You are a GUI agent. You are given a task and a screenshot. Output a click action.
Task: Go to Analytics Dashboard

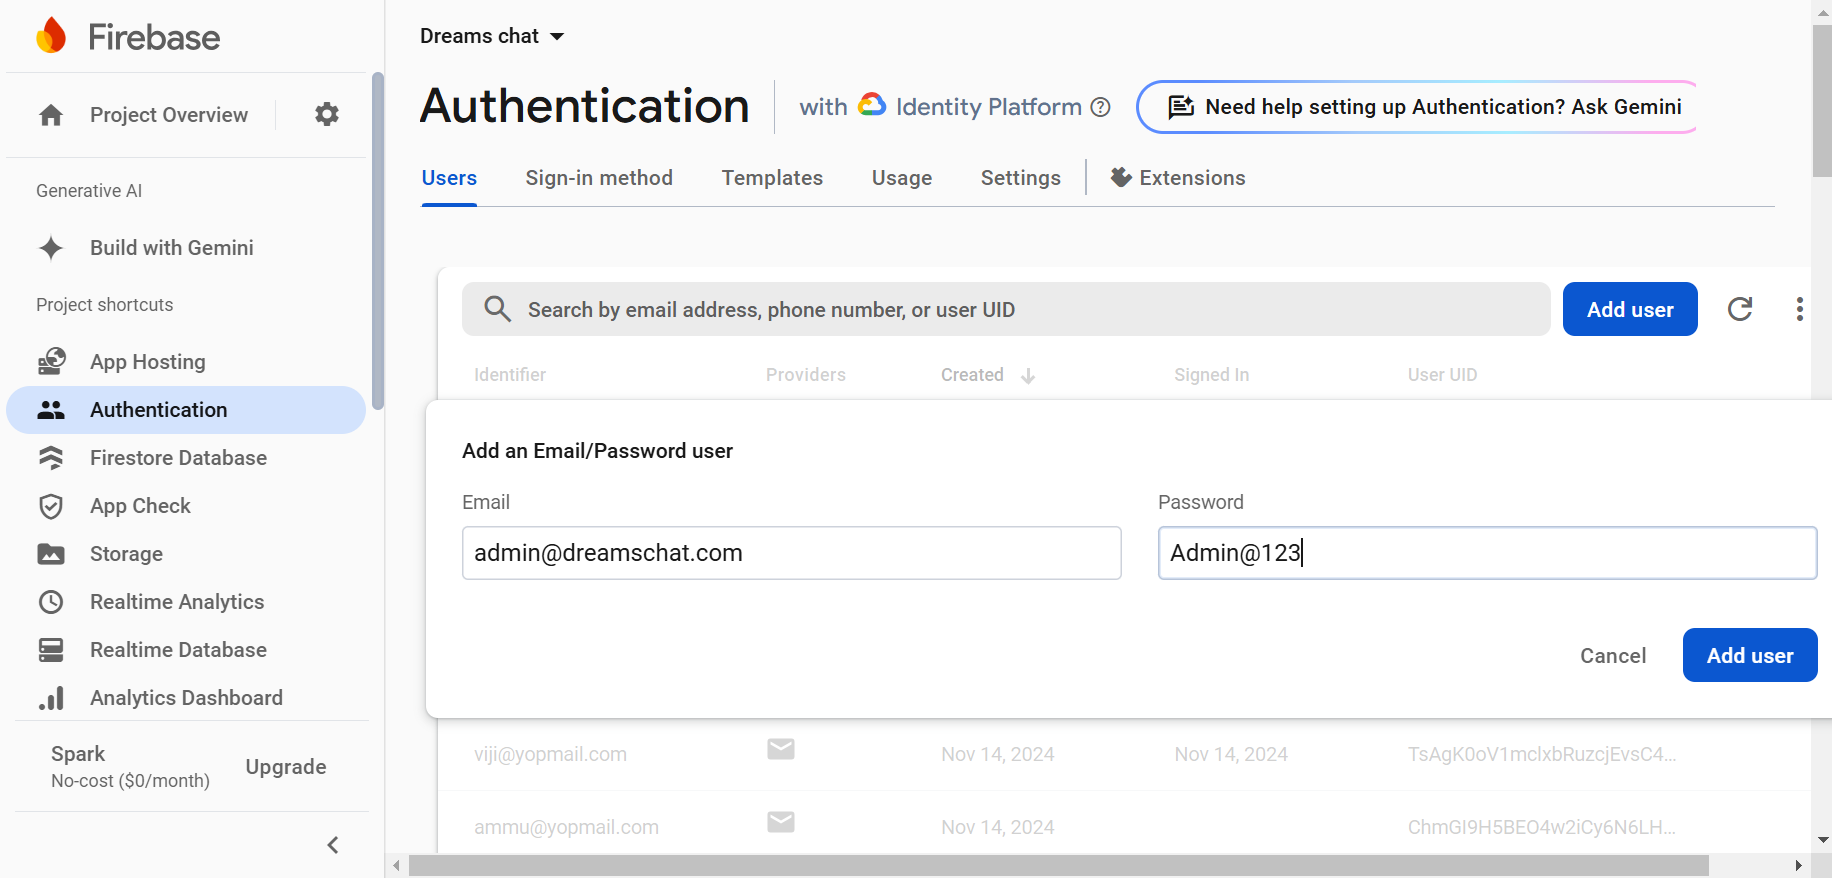(186, 698)
